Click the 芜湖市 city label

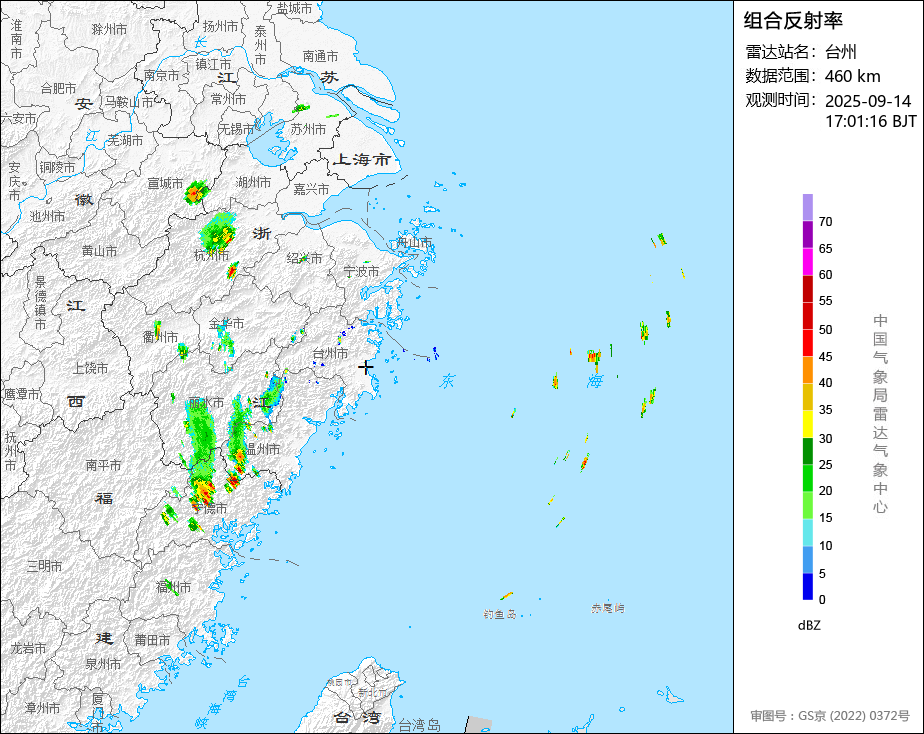pyautogui.click(x=125, y=140)
